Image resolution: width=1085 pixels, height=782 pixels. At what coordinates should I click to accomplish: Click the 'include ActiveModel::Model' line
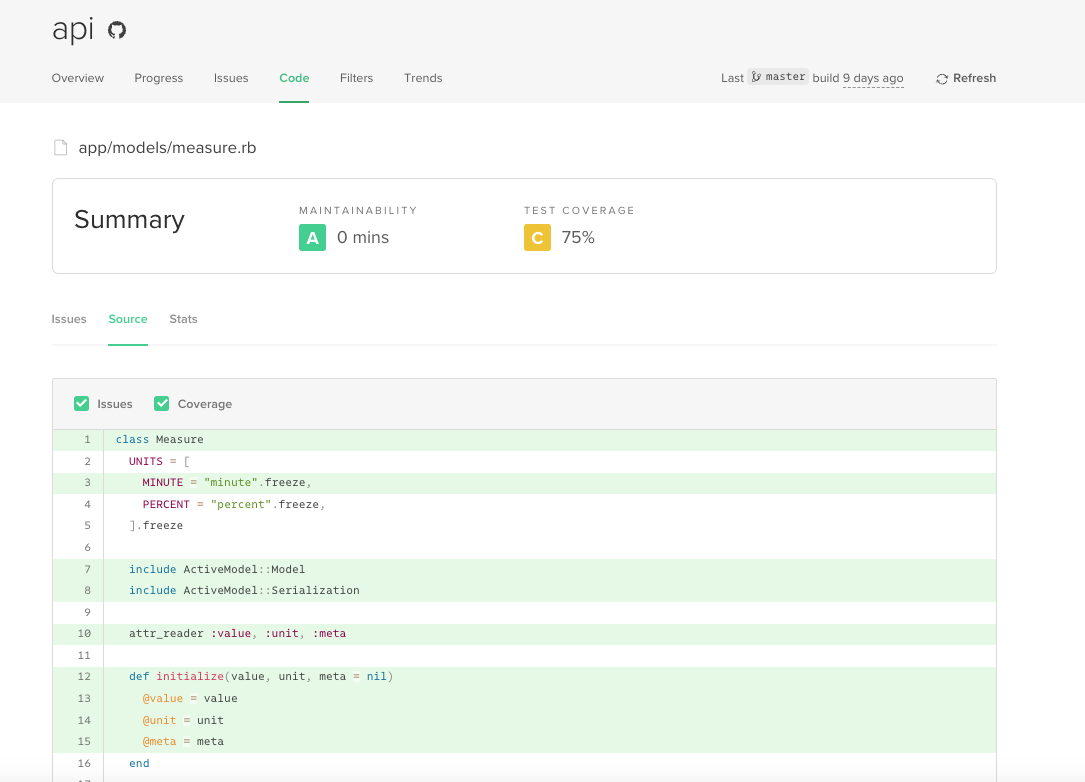point(217,569)
